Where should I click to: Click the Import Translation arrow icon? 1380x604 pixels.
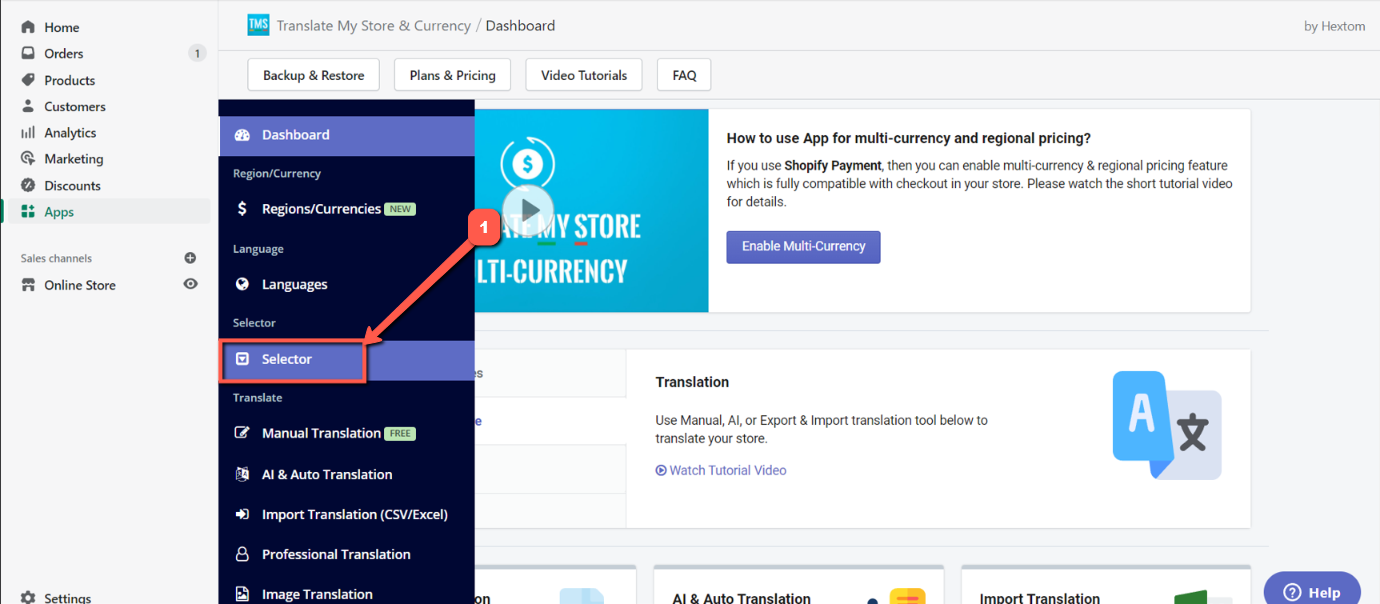click(x=242, y=514)
